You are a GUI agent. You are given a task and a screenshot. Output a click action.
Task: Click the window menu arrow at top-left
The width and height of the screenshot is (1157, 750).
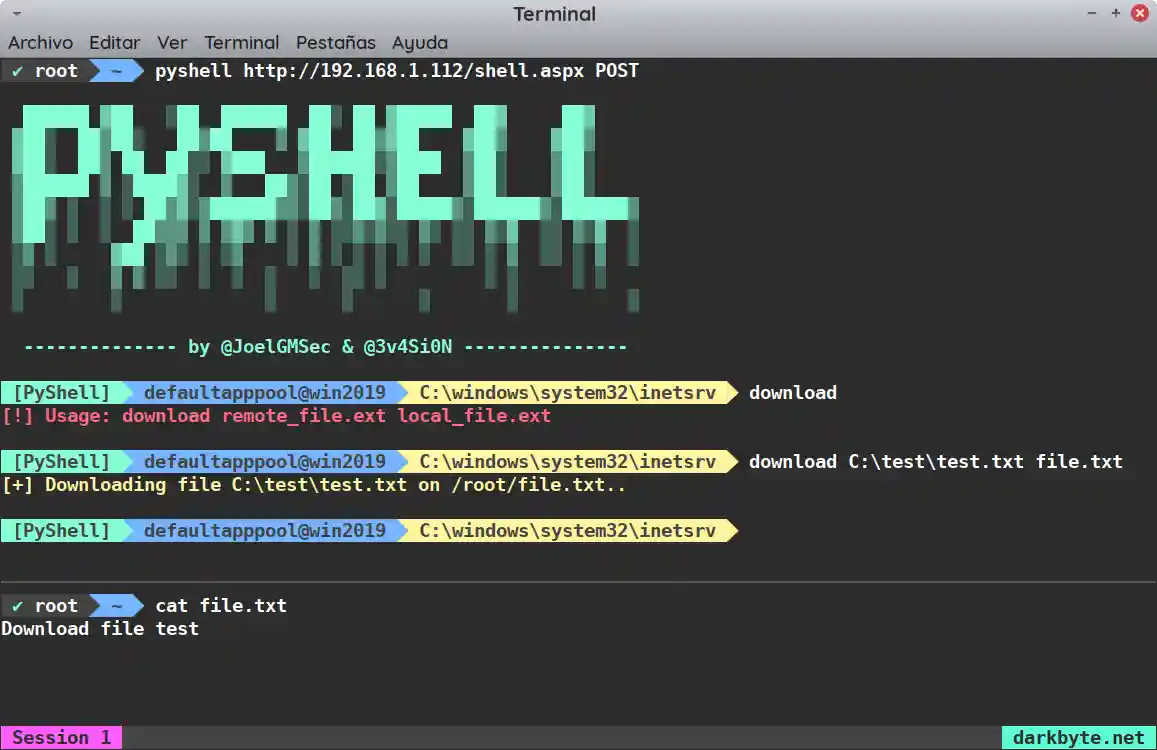pyautogui.click(x=16, y=14)
